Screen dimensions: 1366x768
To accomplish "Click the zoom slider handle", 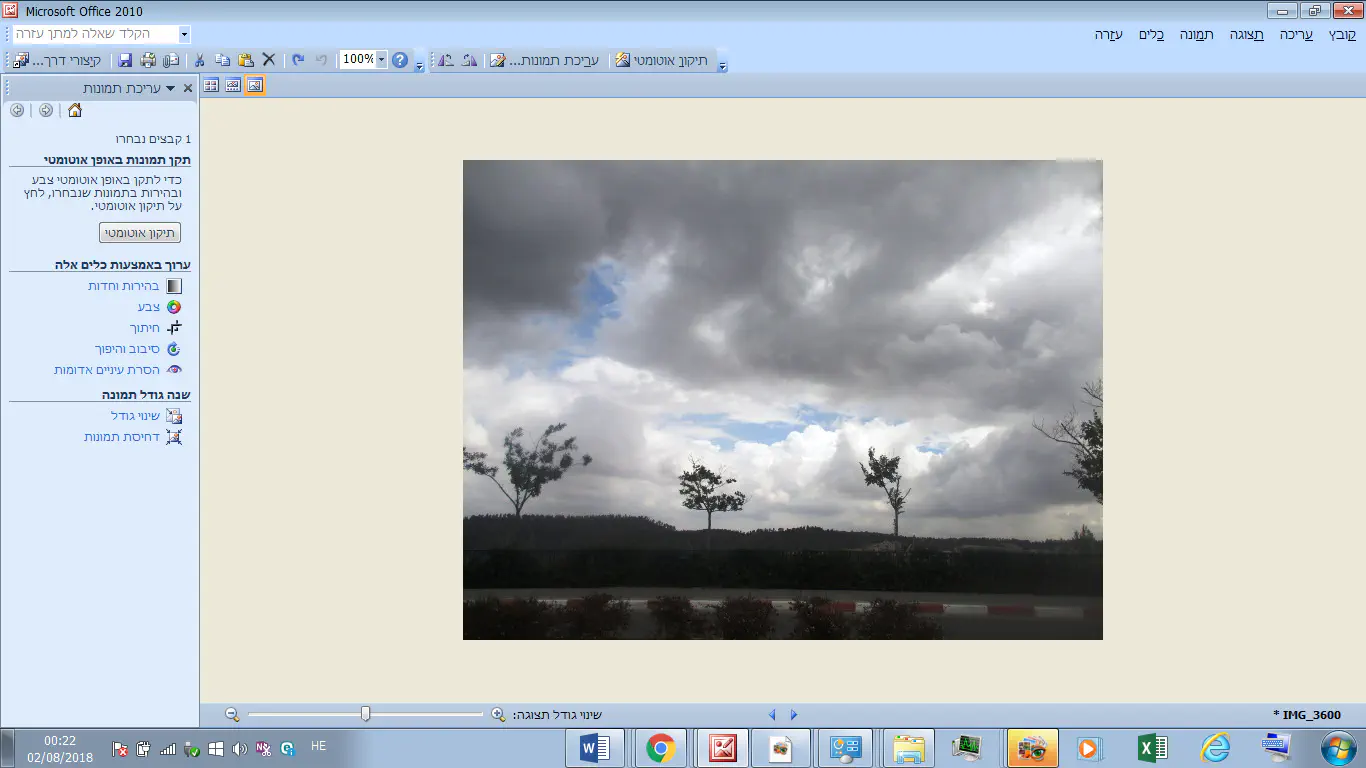I will pos(365,714).
